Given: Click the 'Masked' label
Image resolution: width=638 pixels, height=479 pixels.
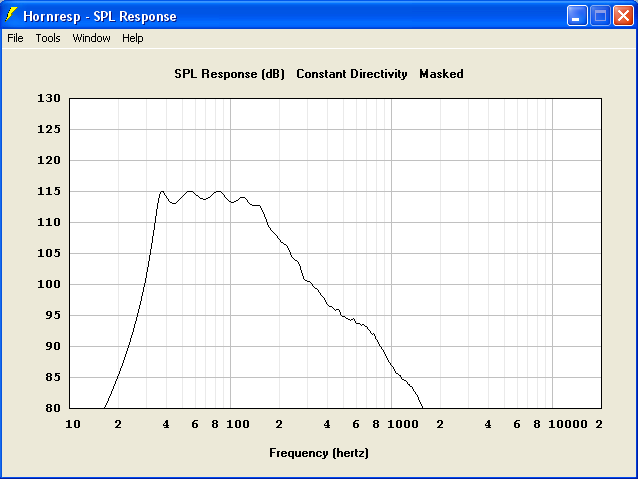Looking at the screenshot, I should (x=441, y=74).
